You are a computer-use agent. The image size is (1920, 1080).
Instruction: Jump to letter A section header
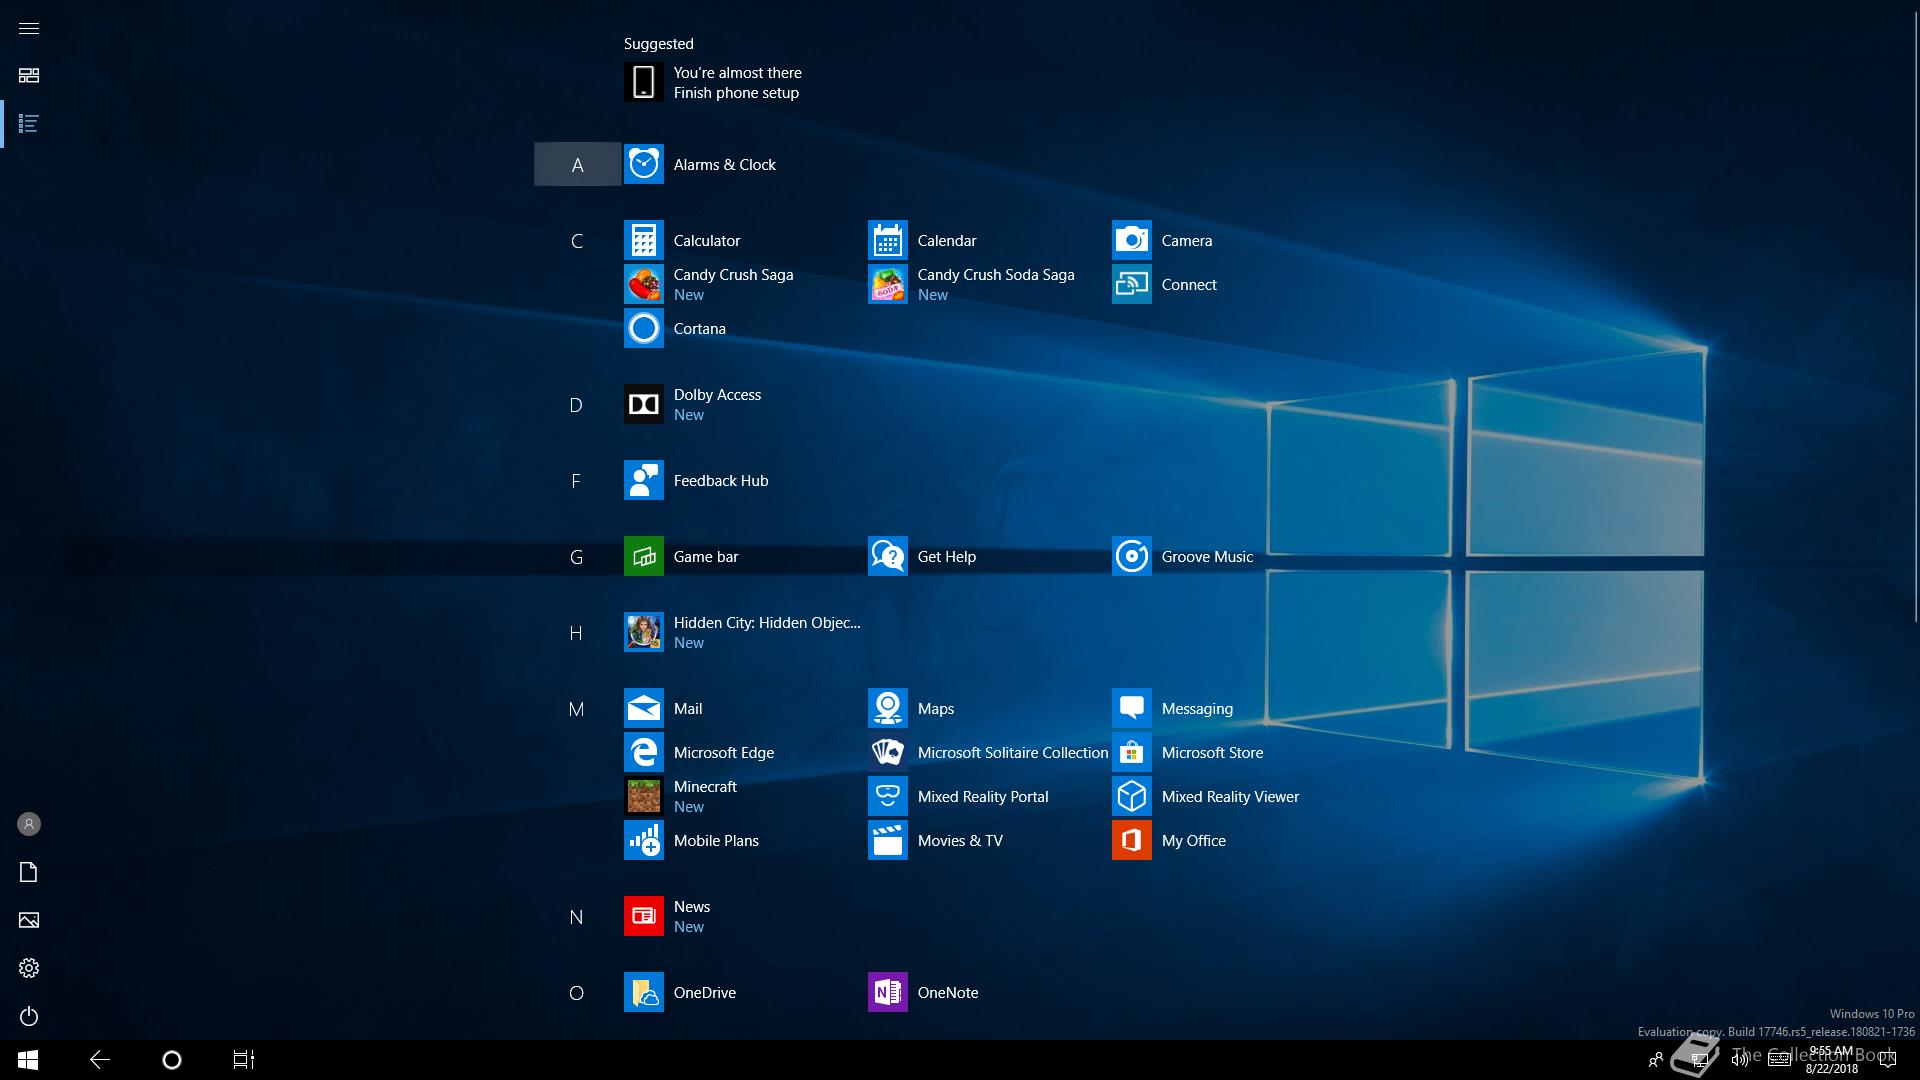tap(577, 164)
